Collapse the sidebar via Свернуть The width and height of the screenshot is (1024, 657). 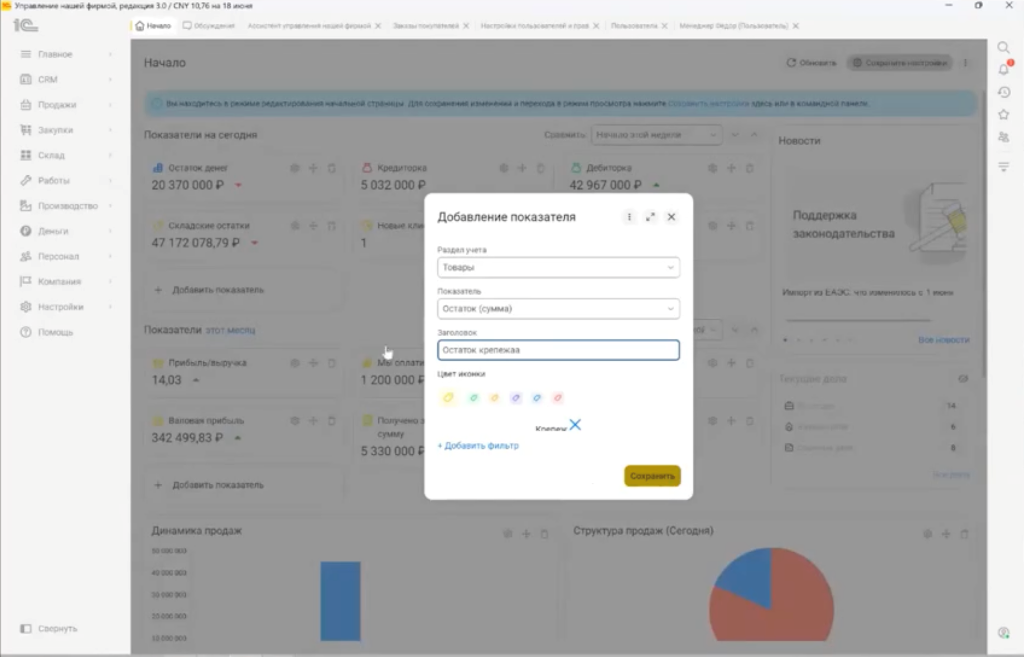[x=49, y=628]
